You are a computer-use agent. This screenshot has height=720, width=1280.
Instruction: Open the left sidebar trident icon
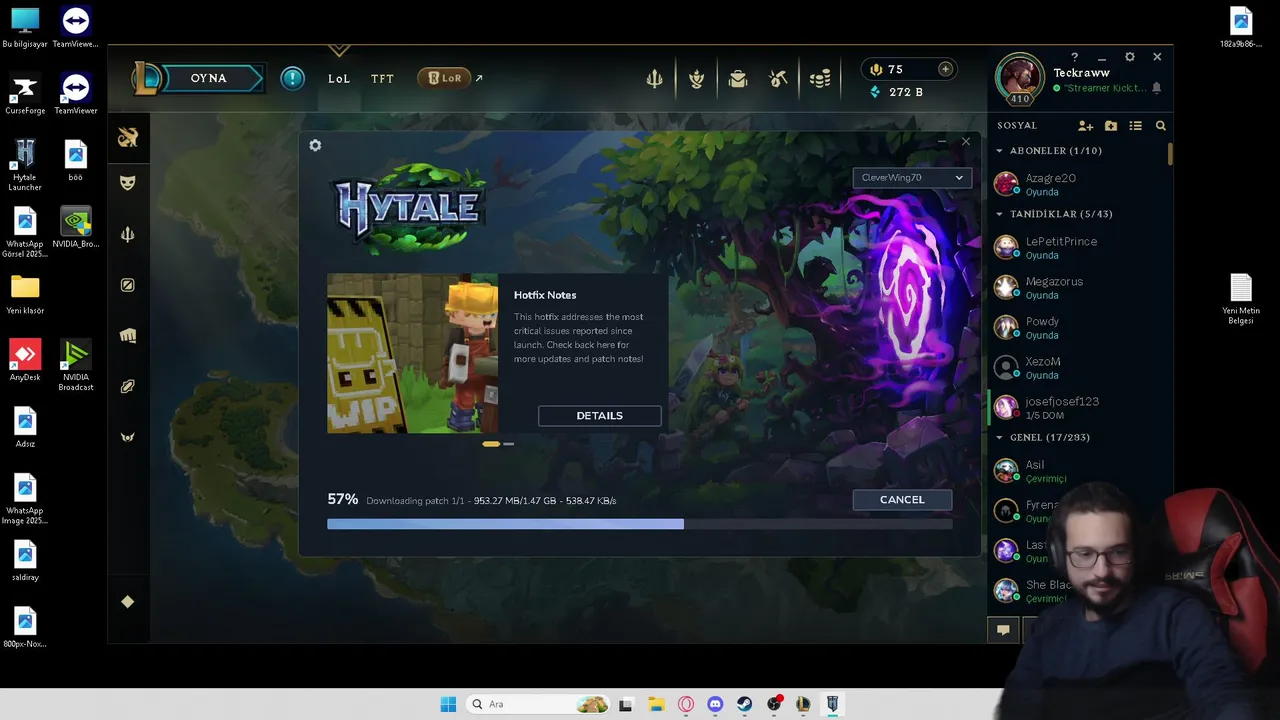click(128, 234)
